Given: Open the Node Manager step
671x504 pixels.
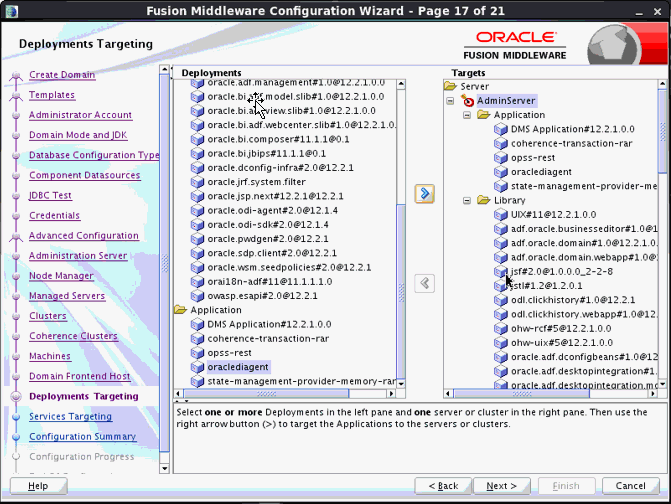Looking at the screenshot, I should pyautogui.click(x=61, y=276).
